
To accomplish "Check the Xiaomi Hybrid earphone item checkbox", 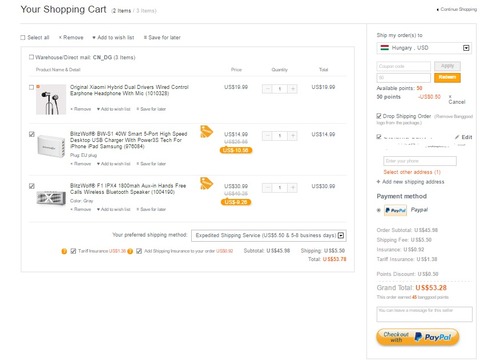I will (31, 87).
